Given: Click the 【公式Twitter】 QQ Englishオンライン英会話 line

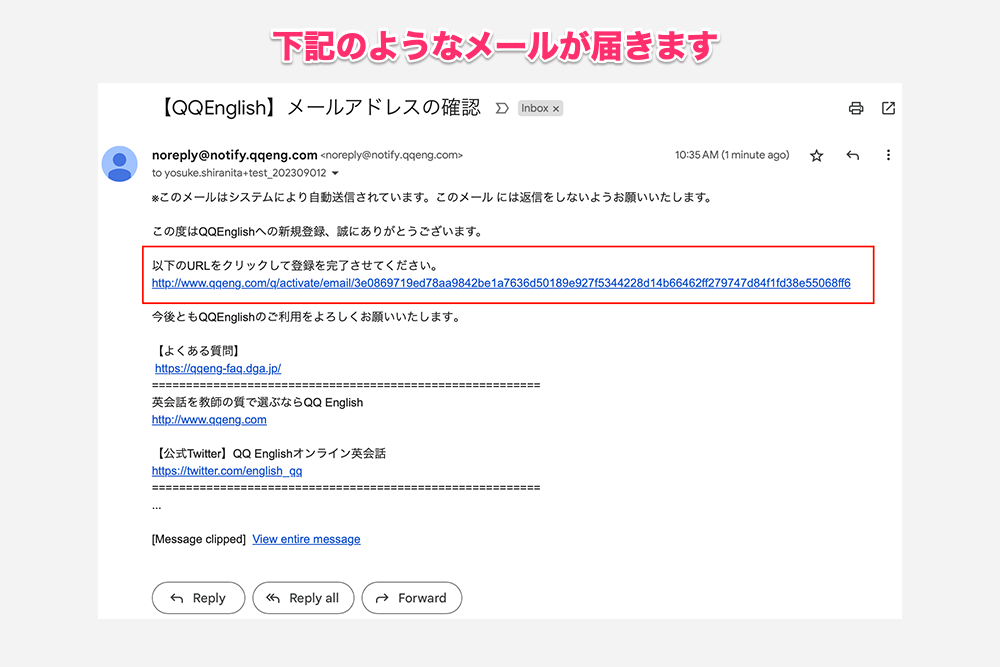Looking at the screenshot, I should (x=270, y=453).
